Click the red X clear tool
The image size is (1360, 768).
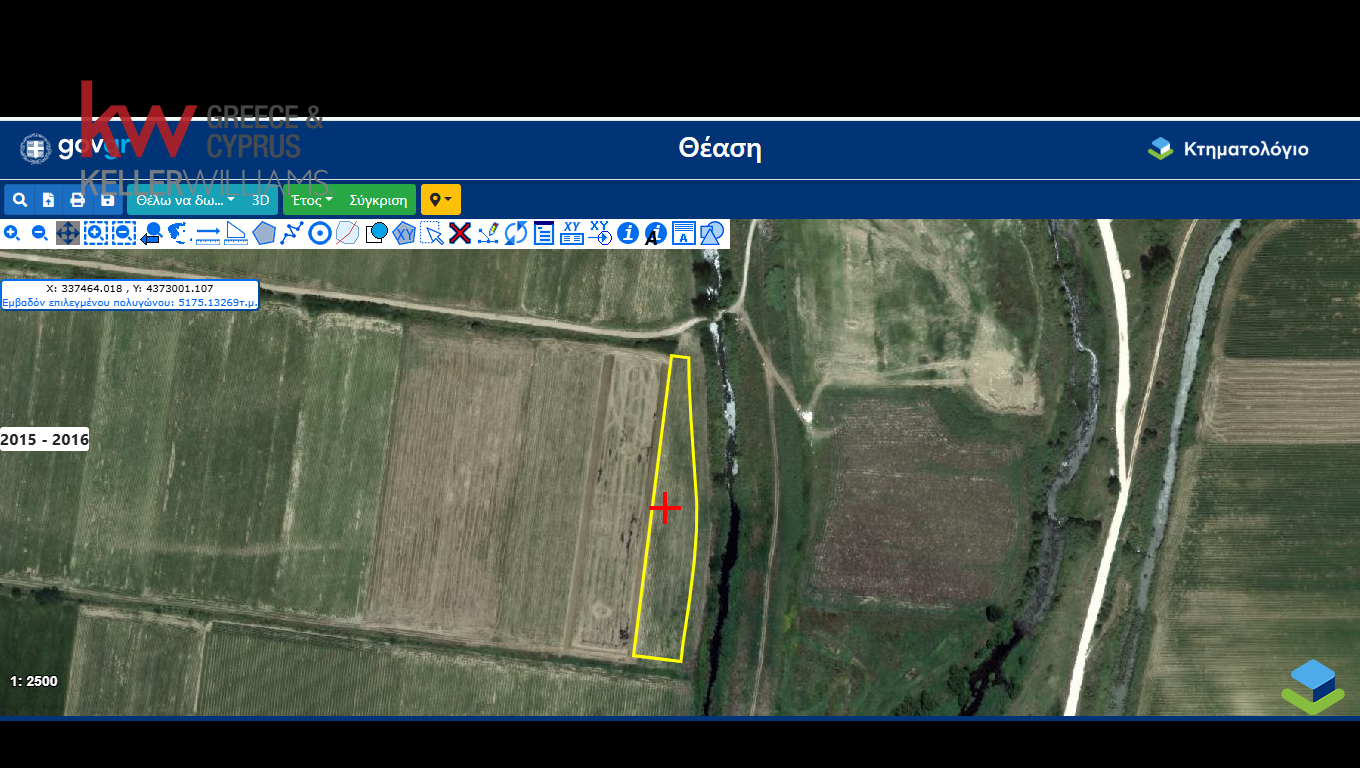click(460, 234)
